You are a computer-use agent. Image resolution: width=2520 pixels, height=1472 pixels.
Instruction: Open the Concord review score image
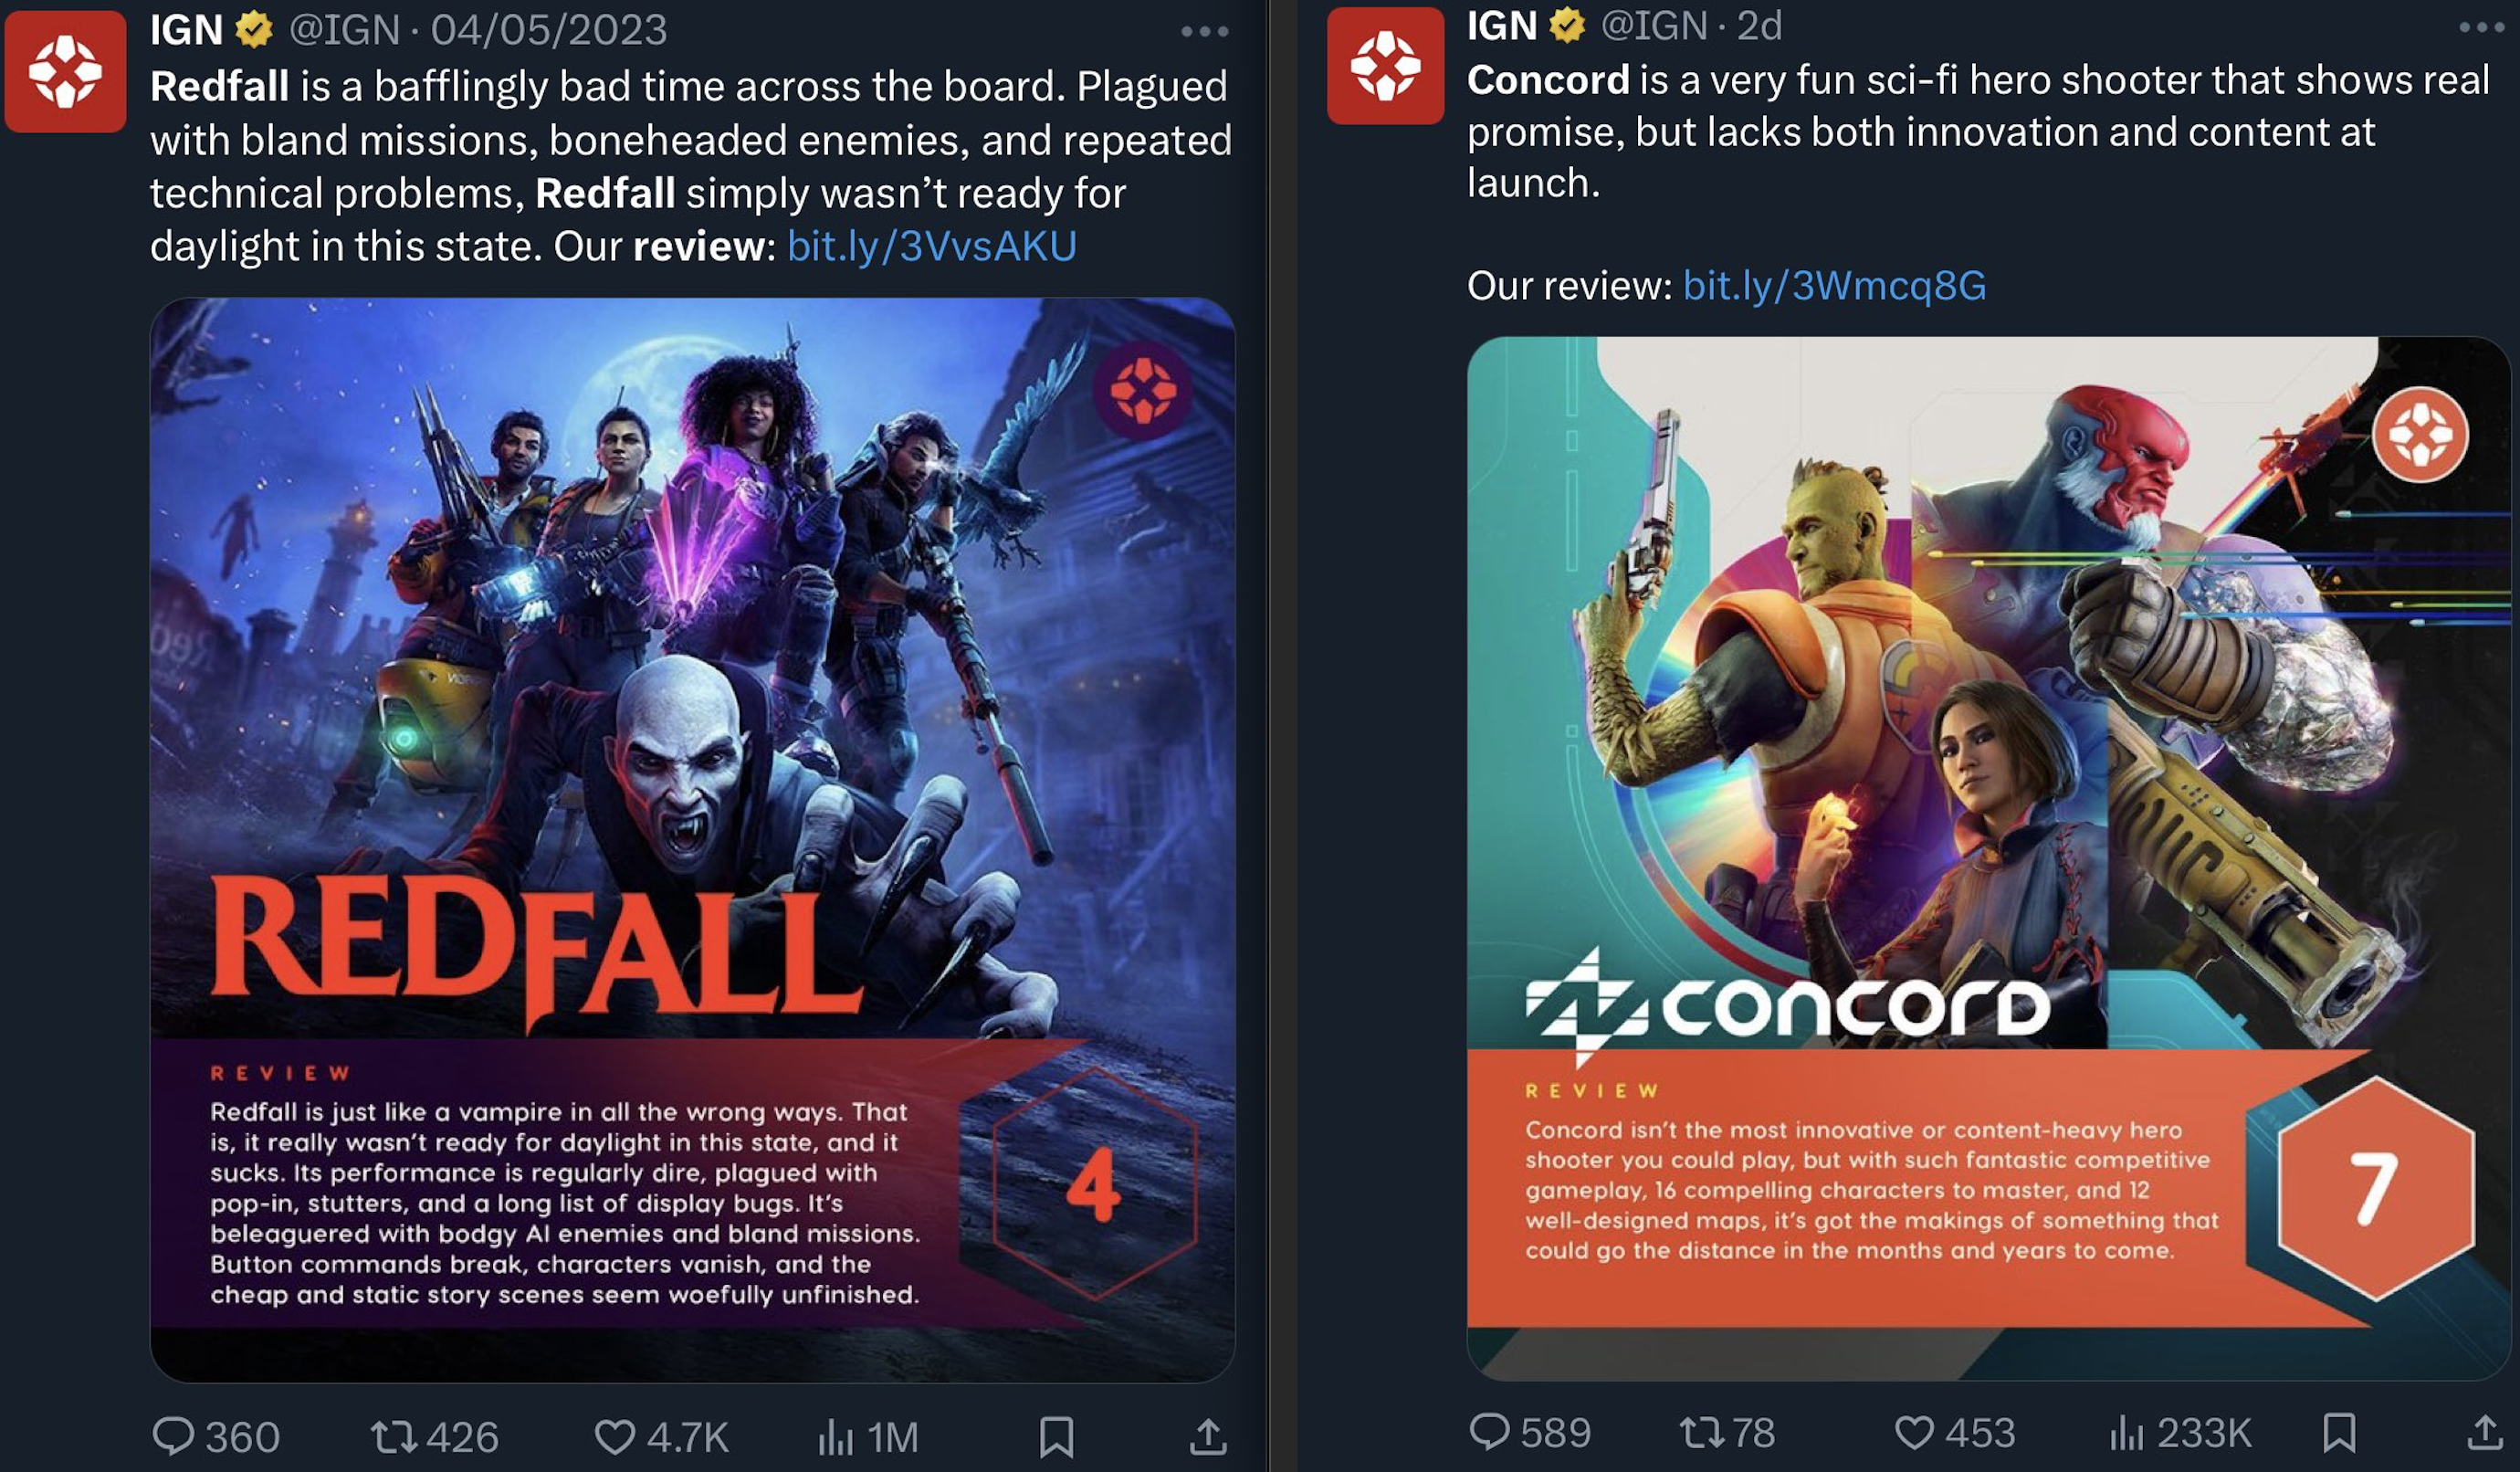pos(1988,858)
